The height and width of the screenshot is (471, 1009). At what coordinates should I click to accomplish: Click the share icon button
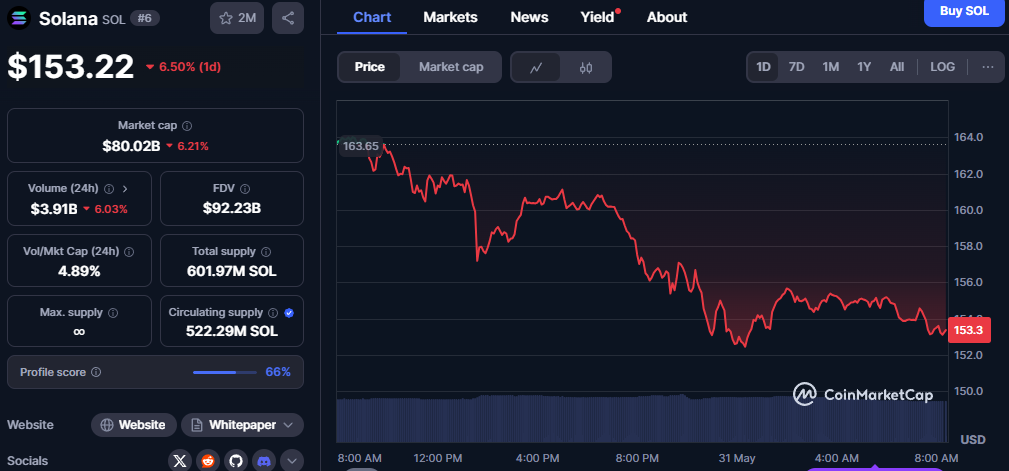coord(288,18)
